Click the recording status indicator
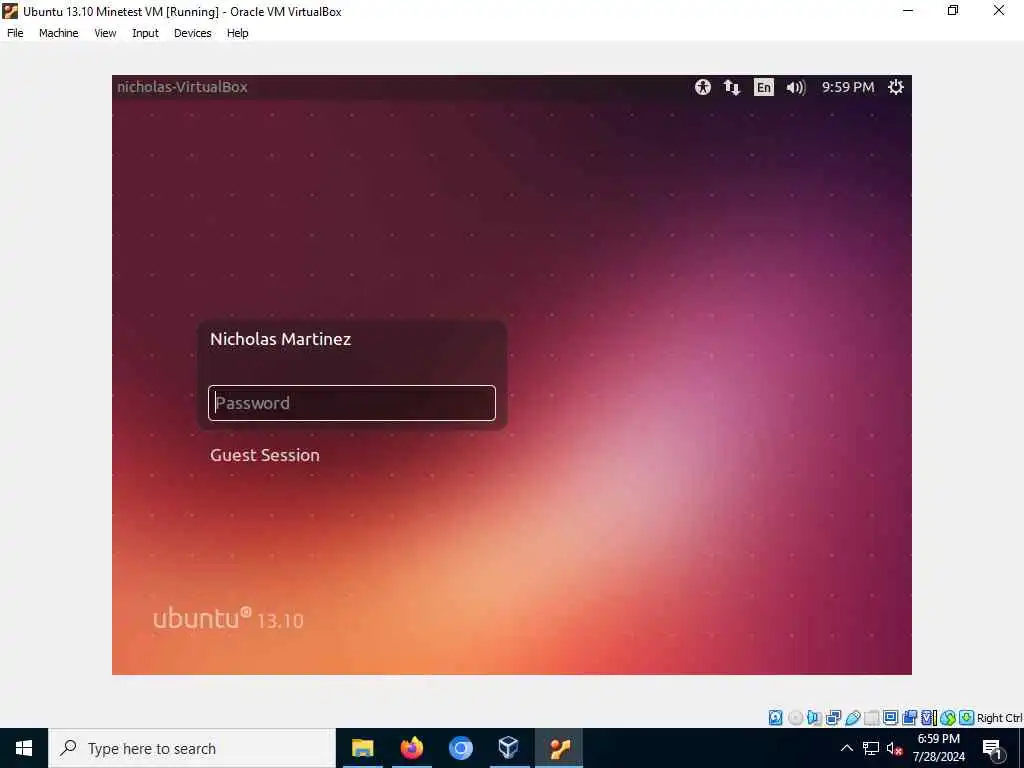Viewport: 1024px width, 768px height. (x=909, y=718)
